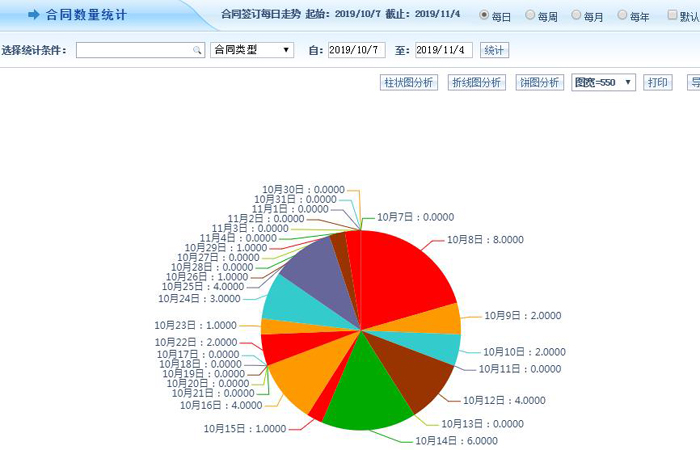Switch to 柱状图分析 bar chart view
700x450 pixels.
point(409,82)
